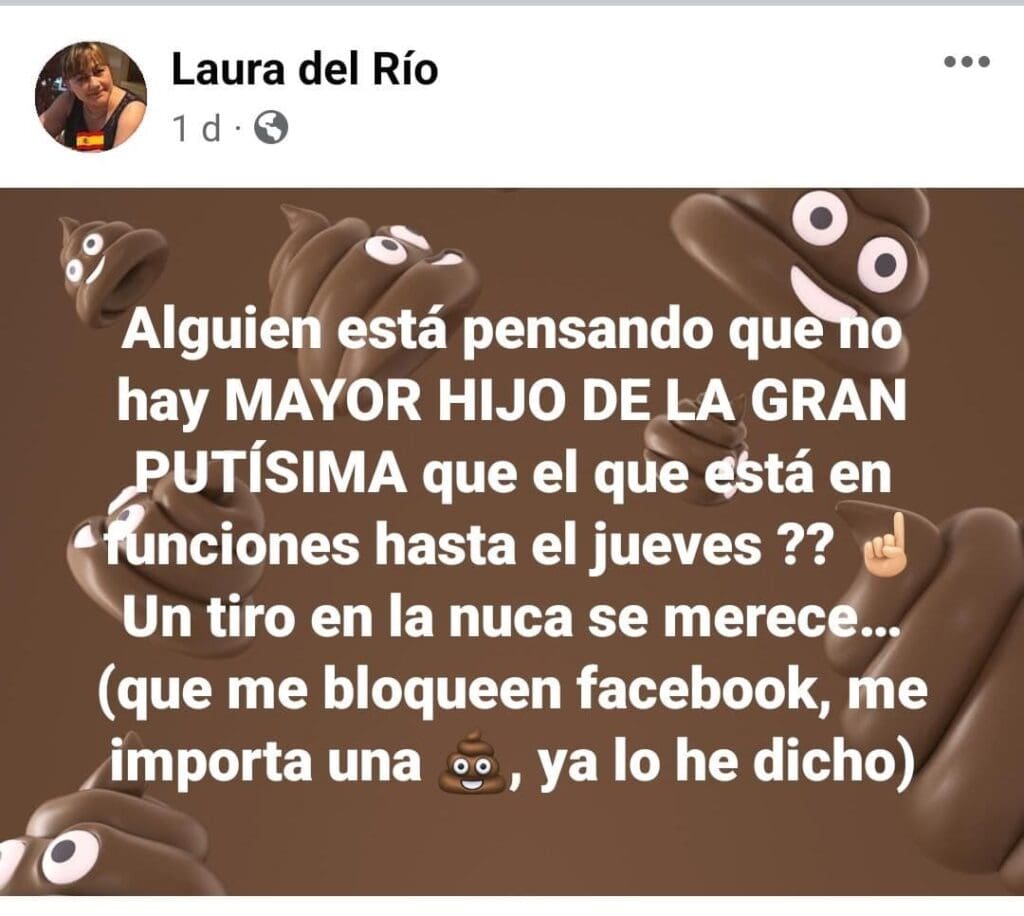The height and width of the screenshot is (916, 1024).
Task: Click the public globe privacy icon
Action: coord(270,128)
